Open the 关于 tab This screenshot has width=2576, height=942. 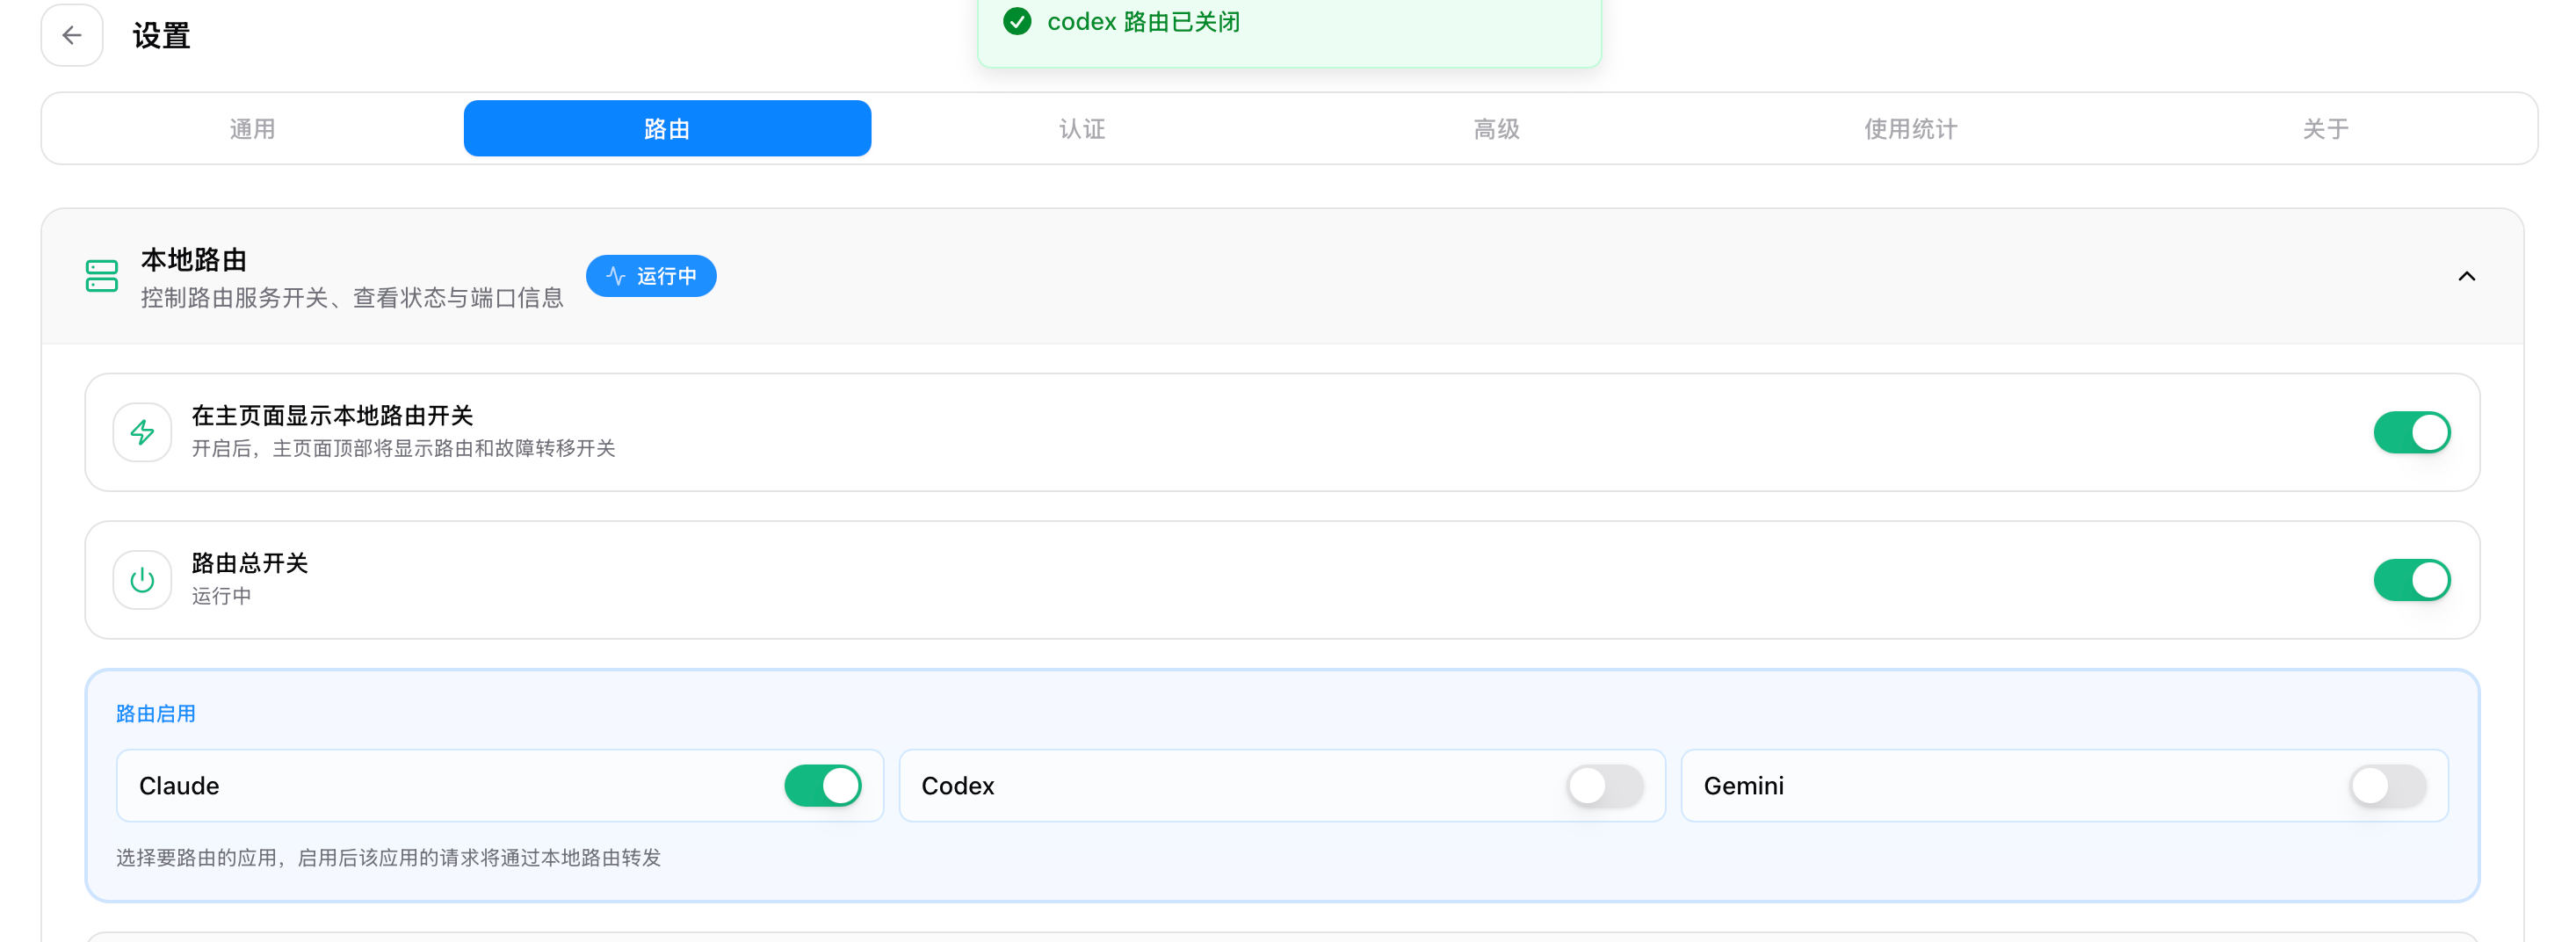(2325, 129)
